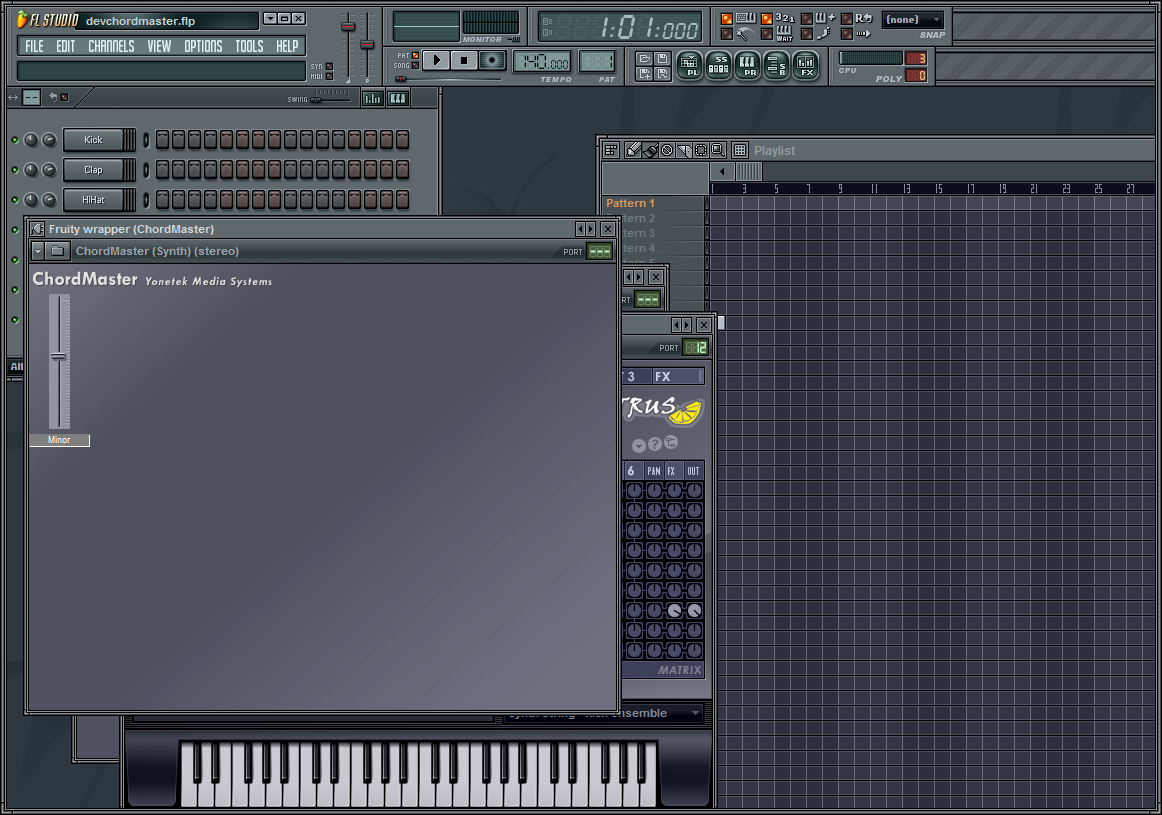This screenshot has width=1162, height=815.
Task: Open the VIEW menu
Action: [x=159, y=46]
